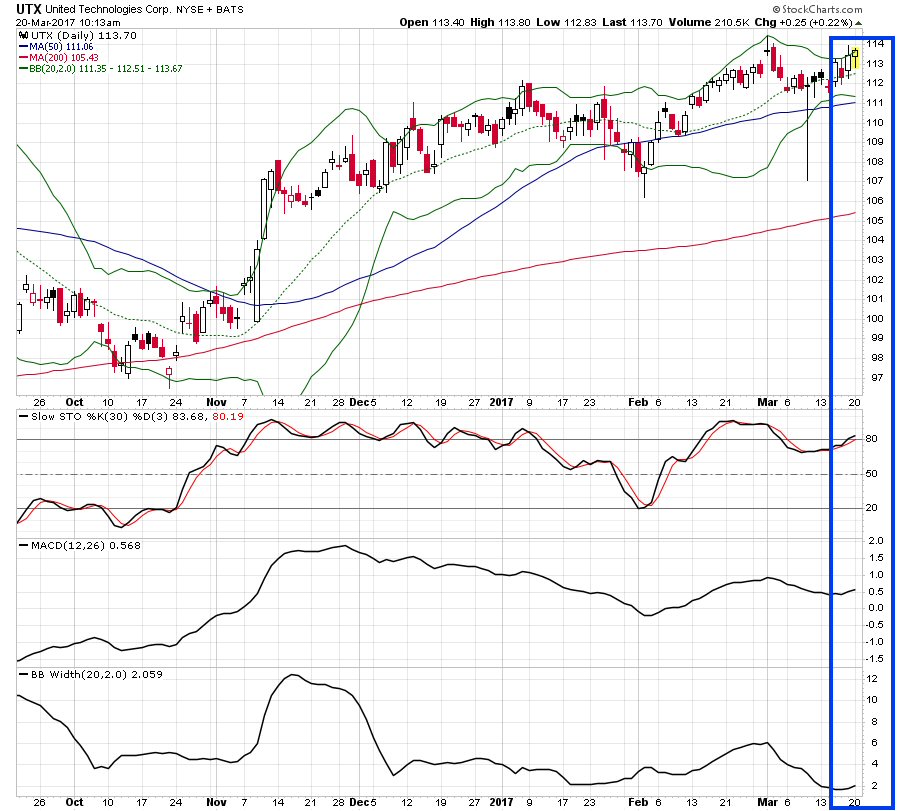The image size is (900, 811).
Task: Click the 105 price axis label
Action: coord(875,220)
